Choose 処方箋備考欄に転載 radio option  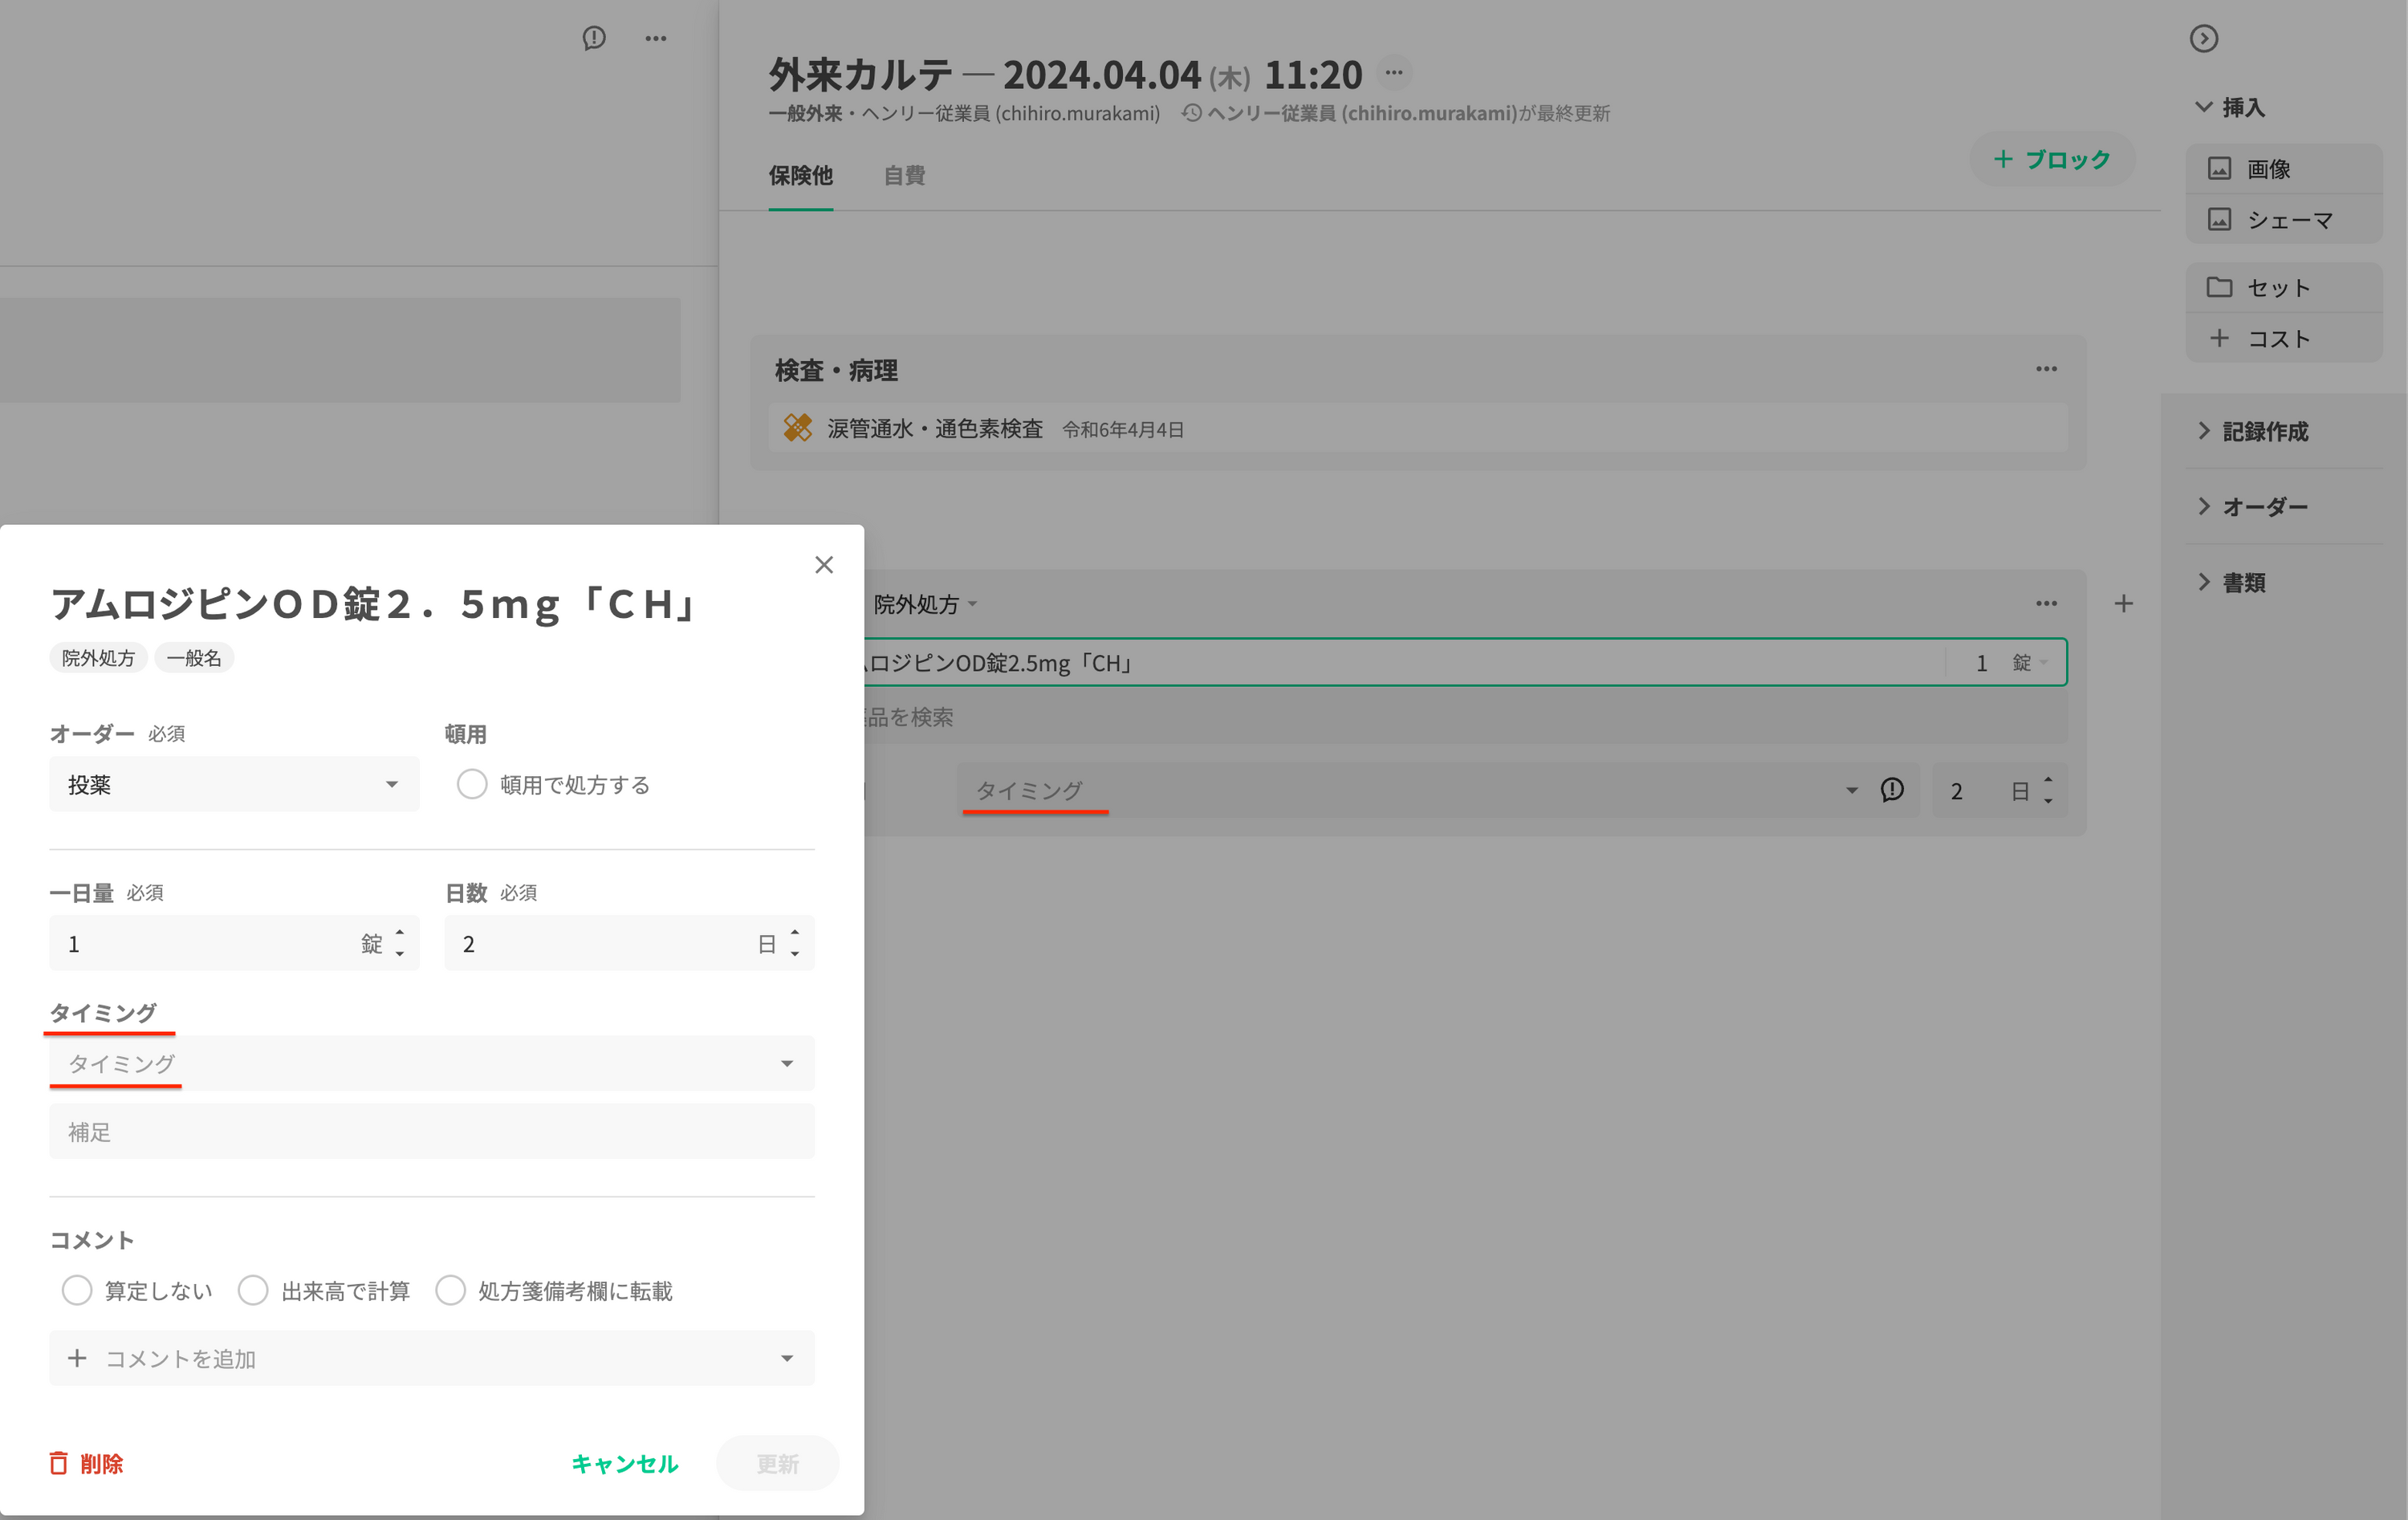tap(450, 1290)
